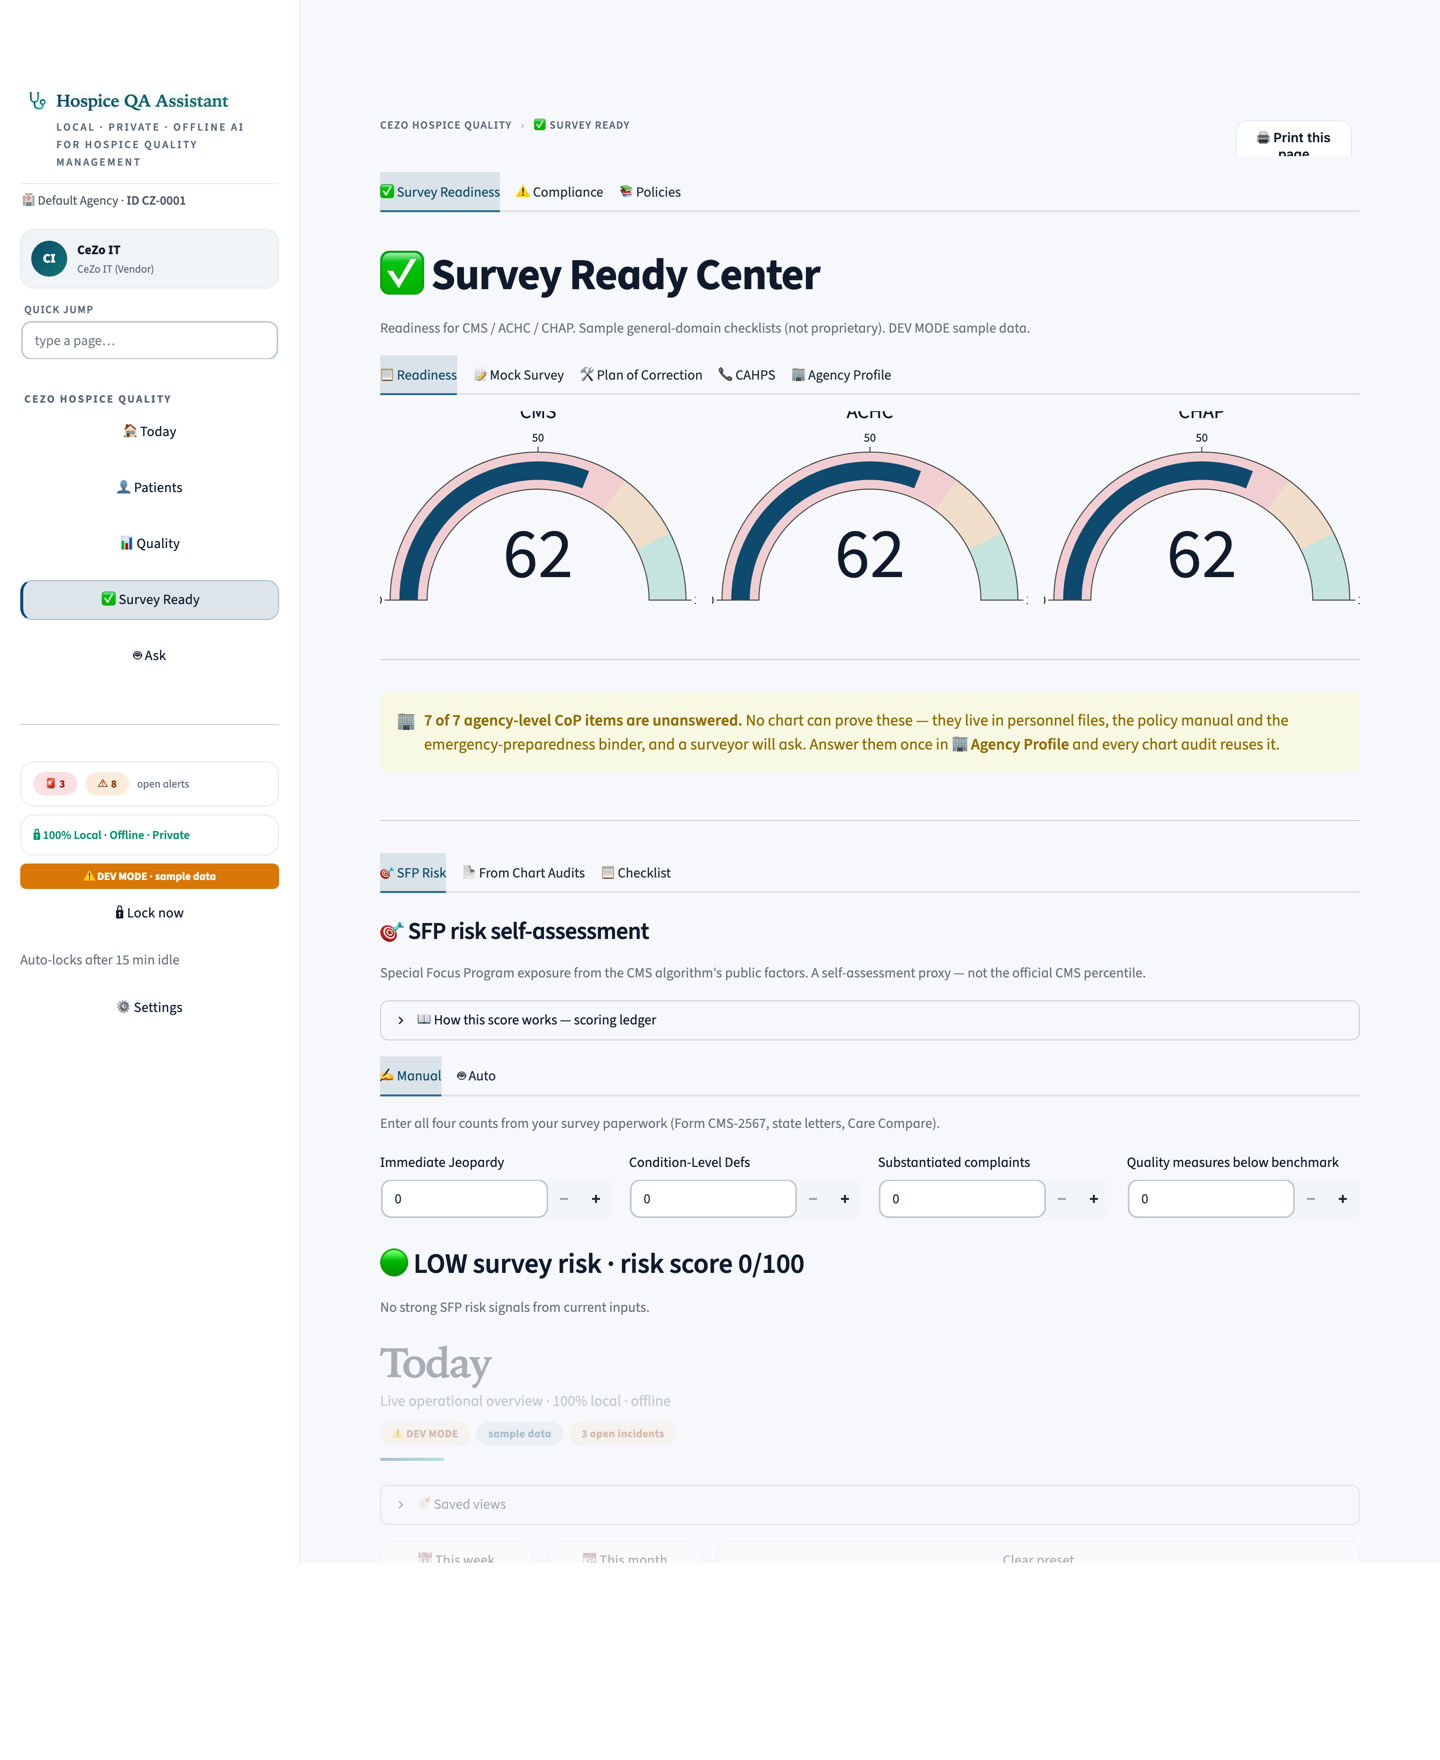The height and width of the screenshot is (1760, 1440).
Task: Click the Immediate Jeopardy number field
Action: click(x=464, y=1198)
